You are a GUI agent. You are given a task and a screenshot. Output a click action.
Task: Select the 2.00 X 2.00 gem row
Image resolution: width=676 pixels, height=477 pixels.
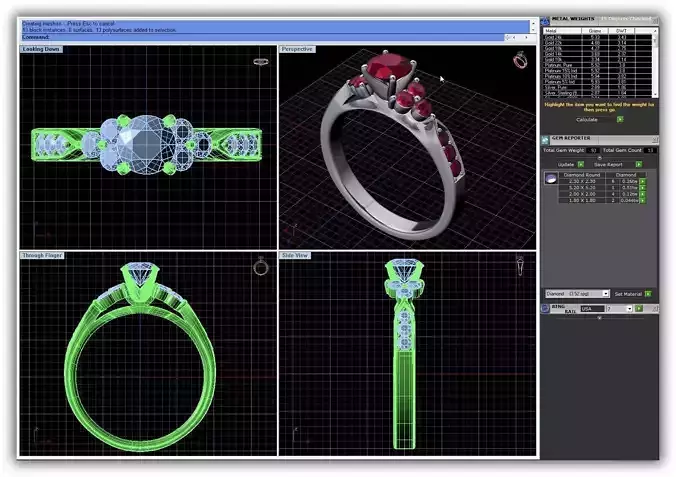click(599, 195)
